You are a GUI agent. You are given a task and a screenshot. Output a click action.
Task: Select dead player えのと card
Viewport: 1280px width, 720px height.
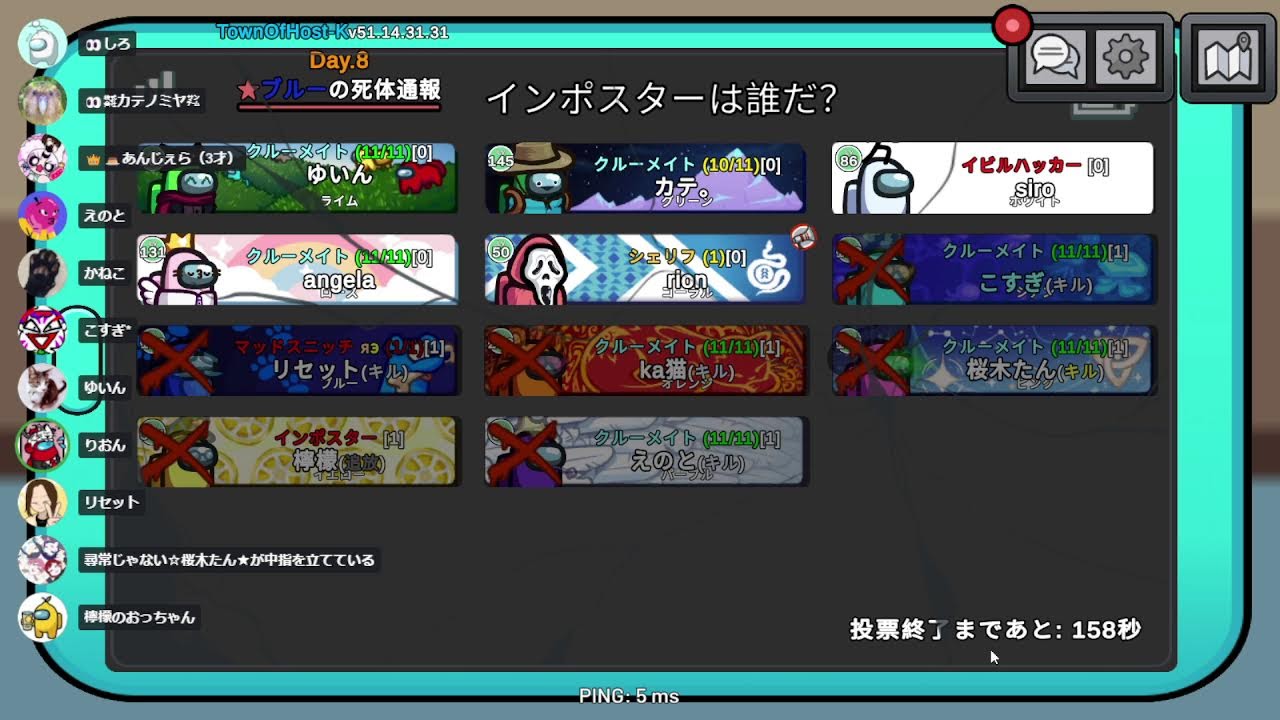tap(646, 452)
